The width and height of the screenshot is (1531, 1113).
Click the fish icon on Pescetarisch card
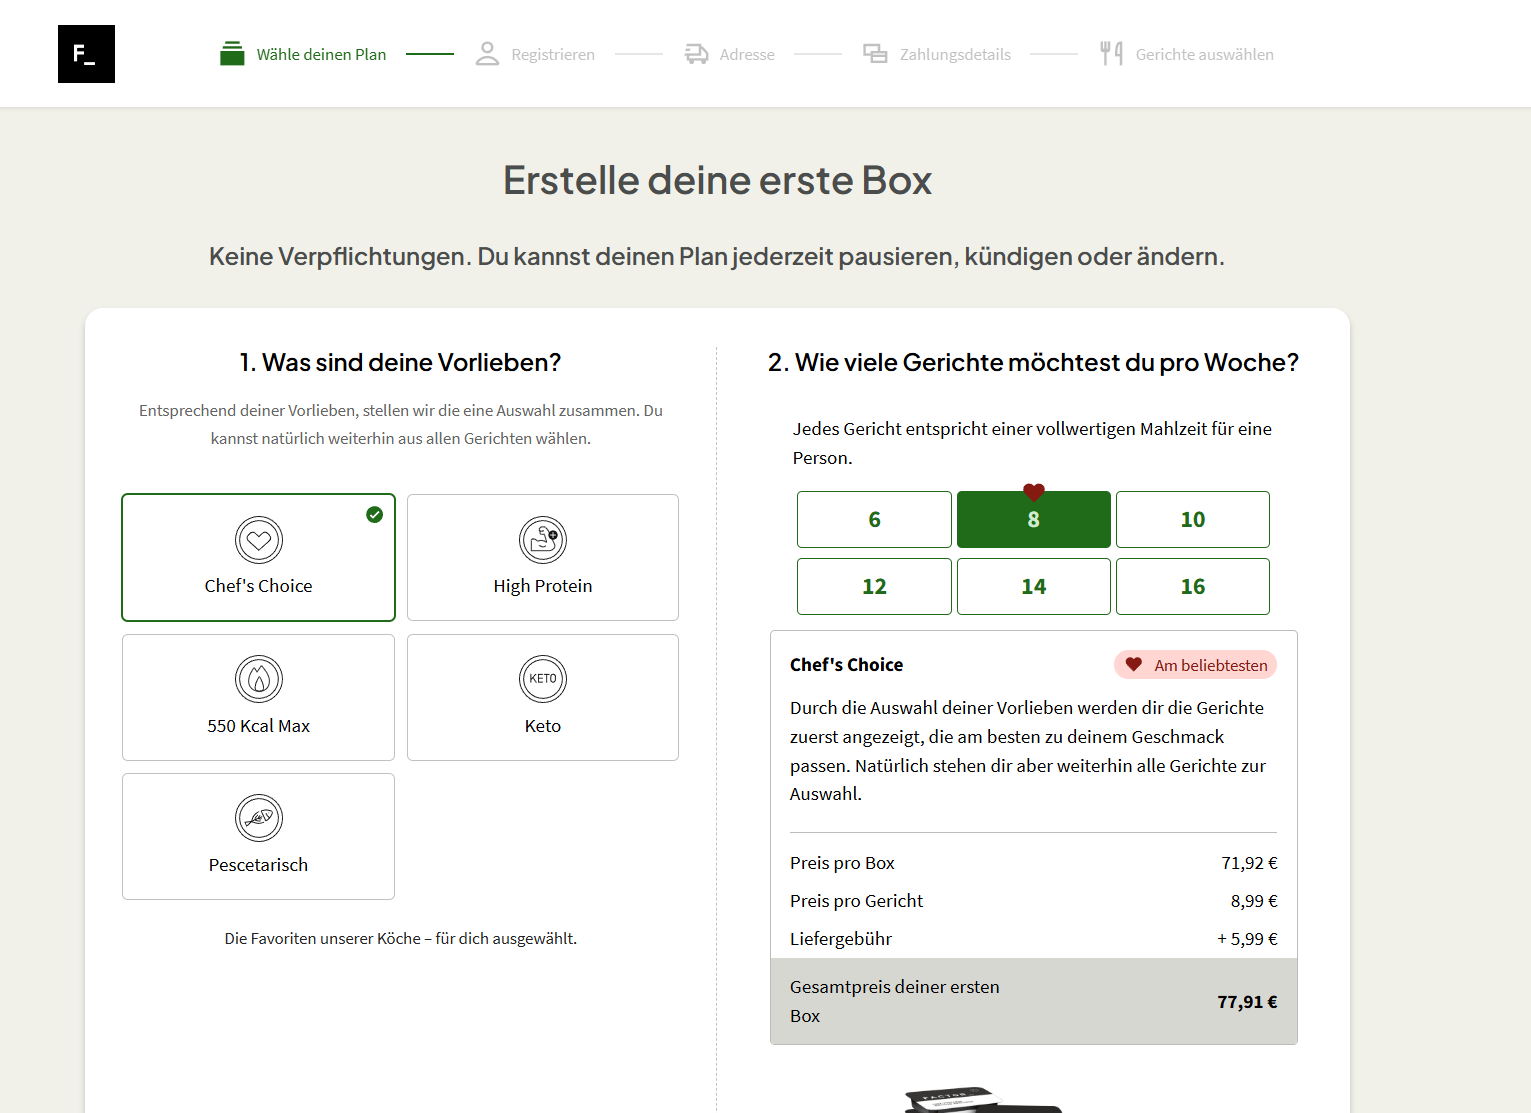(x=258, y=818)
